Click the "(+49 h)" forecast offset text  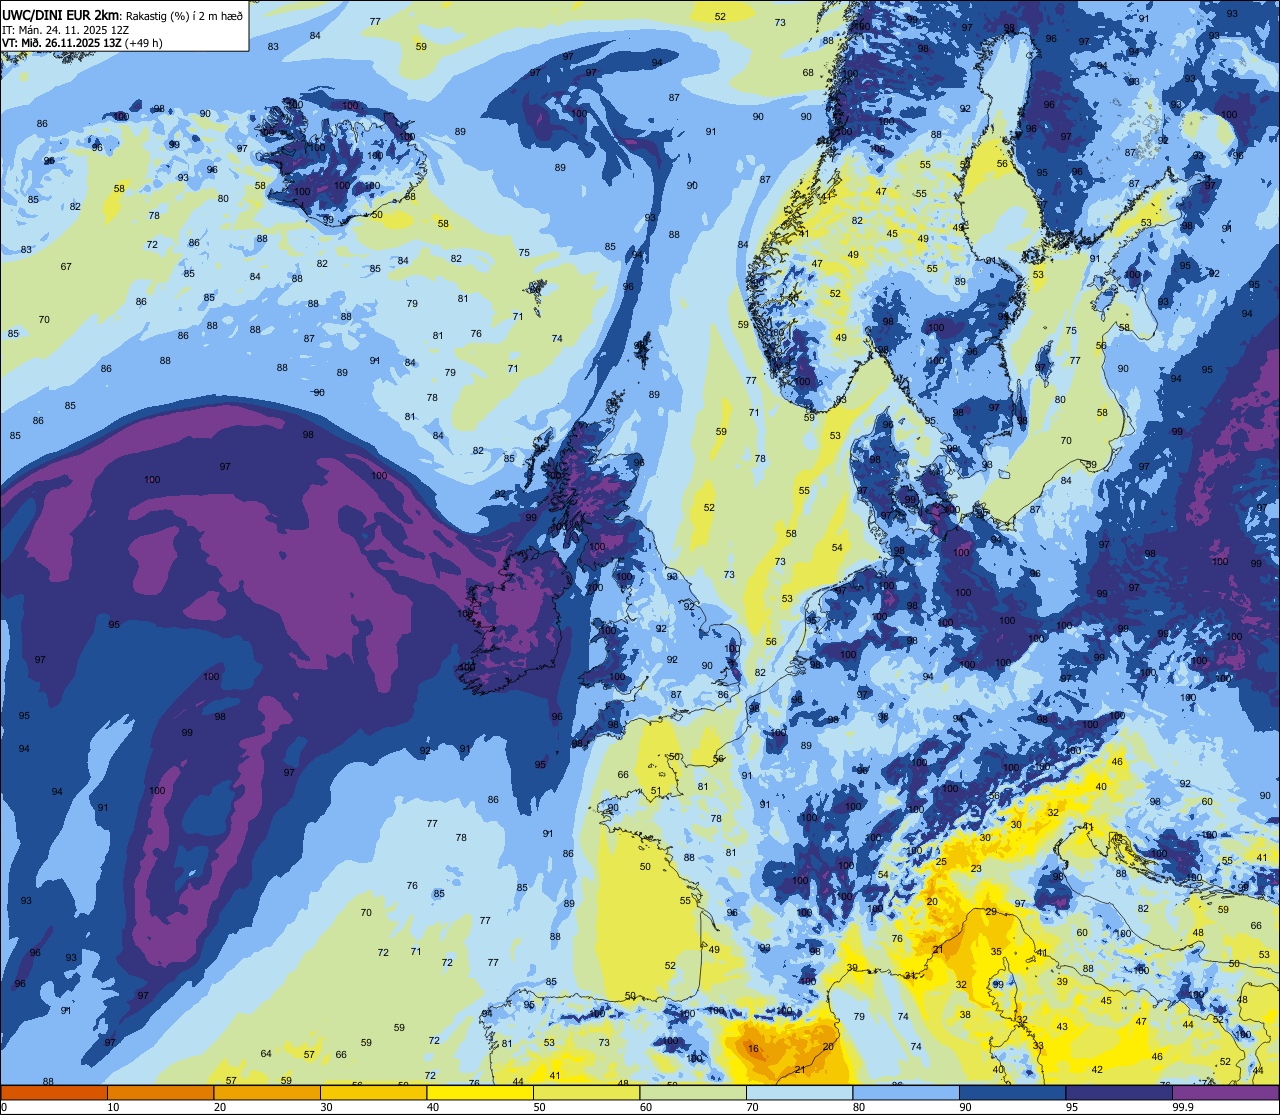(x=145, y=43)
